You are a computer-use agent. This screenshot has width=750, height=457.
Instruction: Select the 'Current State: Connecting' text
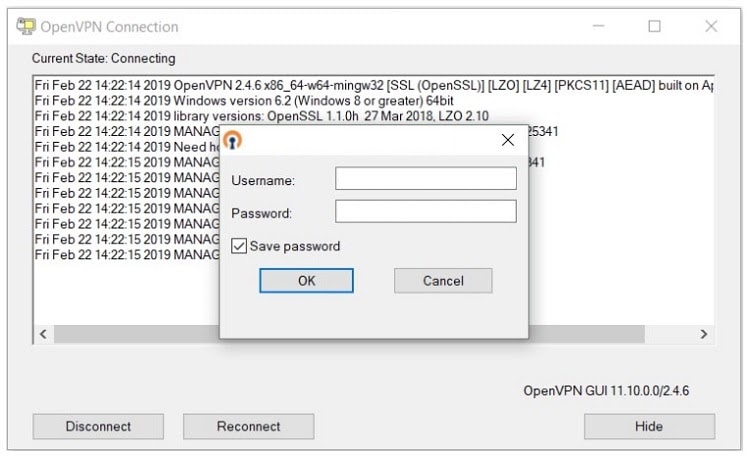(x=104, y=58)
